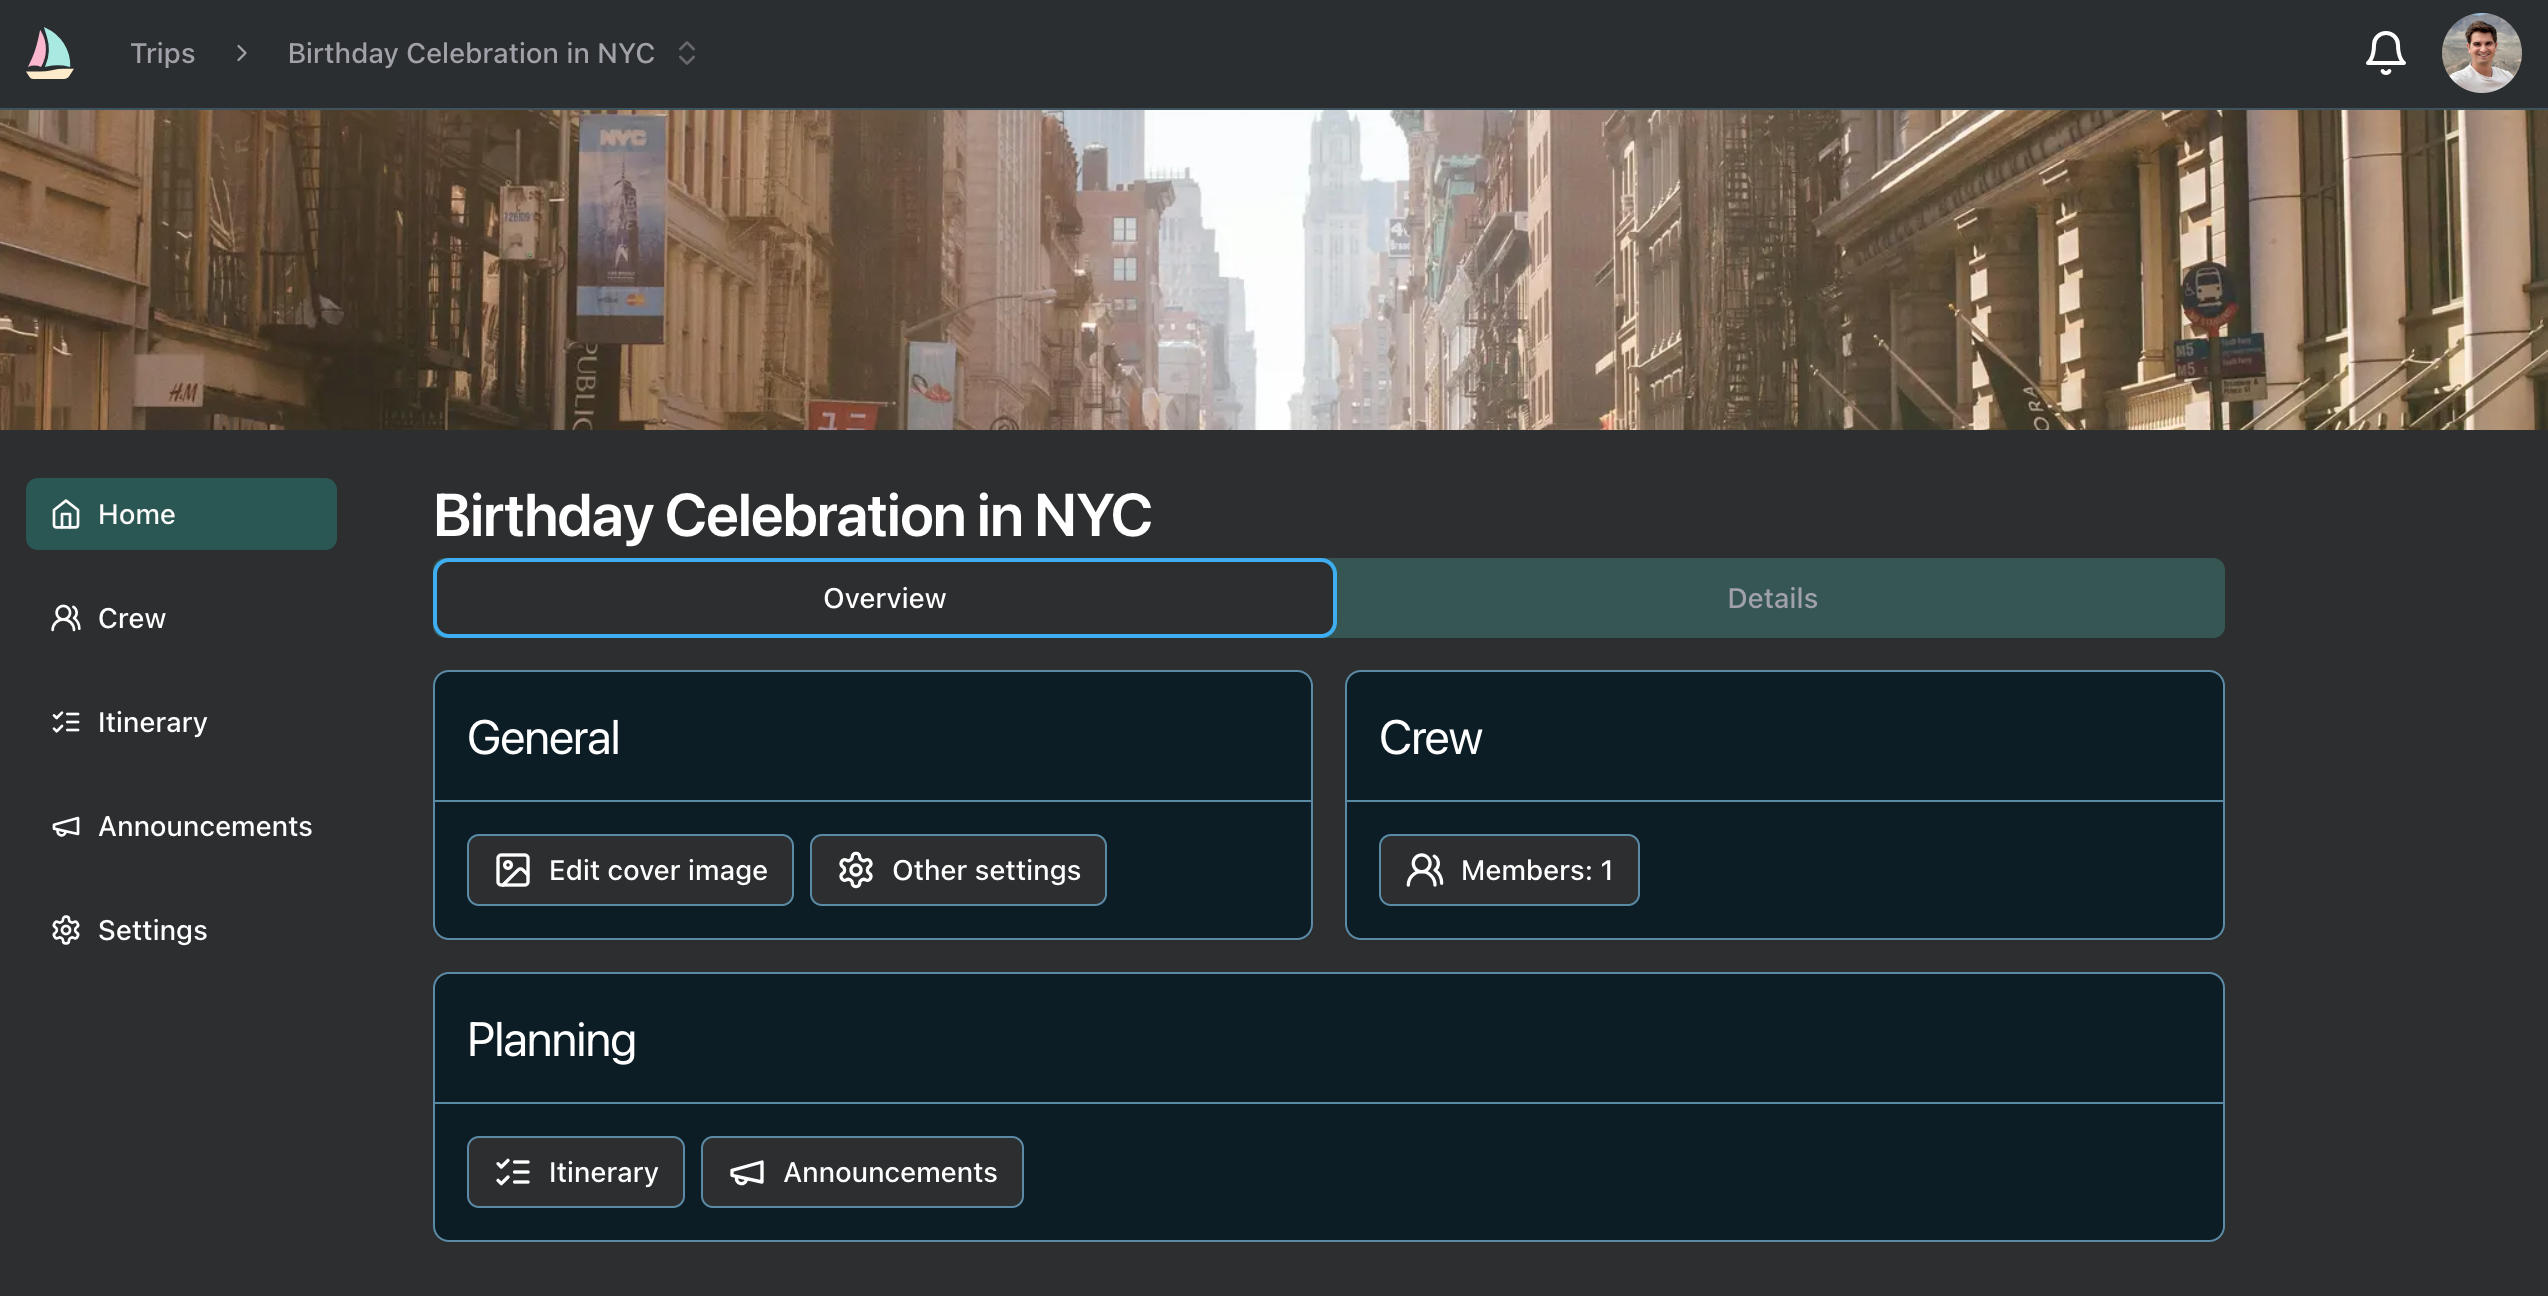Open Birthday Celebration in NYC breadcrumb dropdown

[471, 53]
